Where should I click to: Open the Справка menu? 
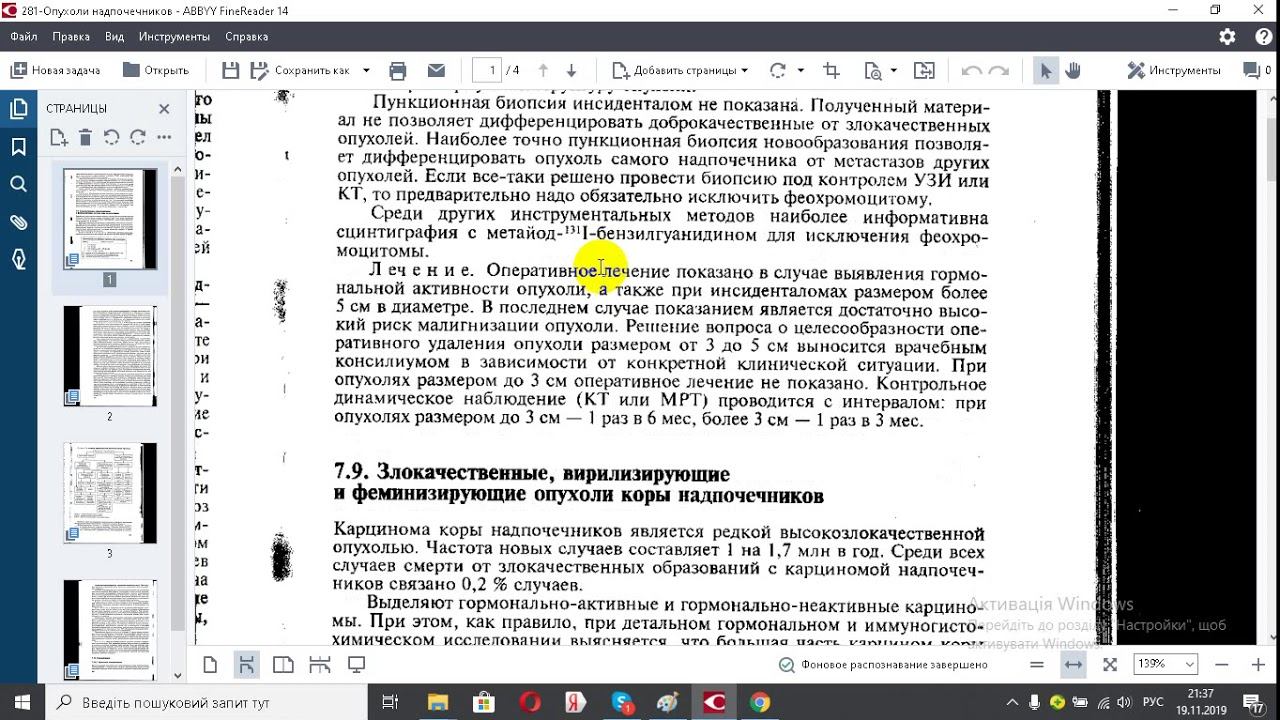[246, 37]
